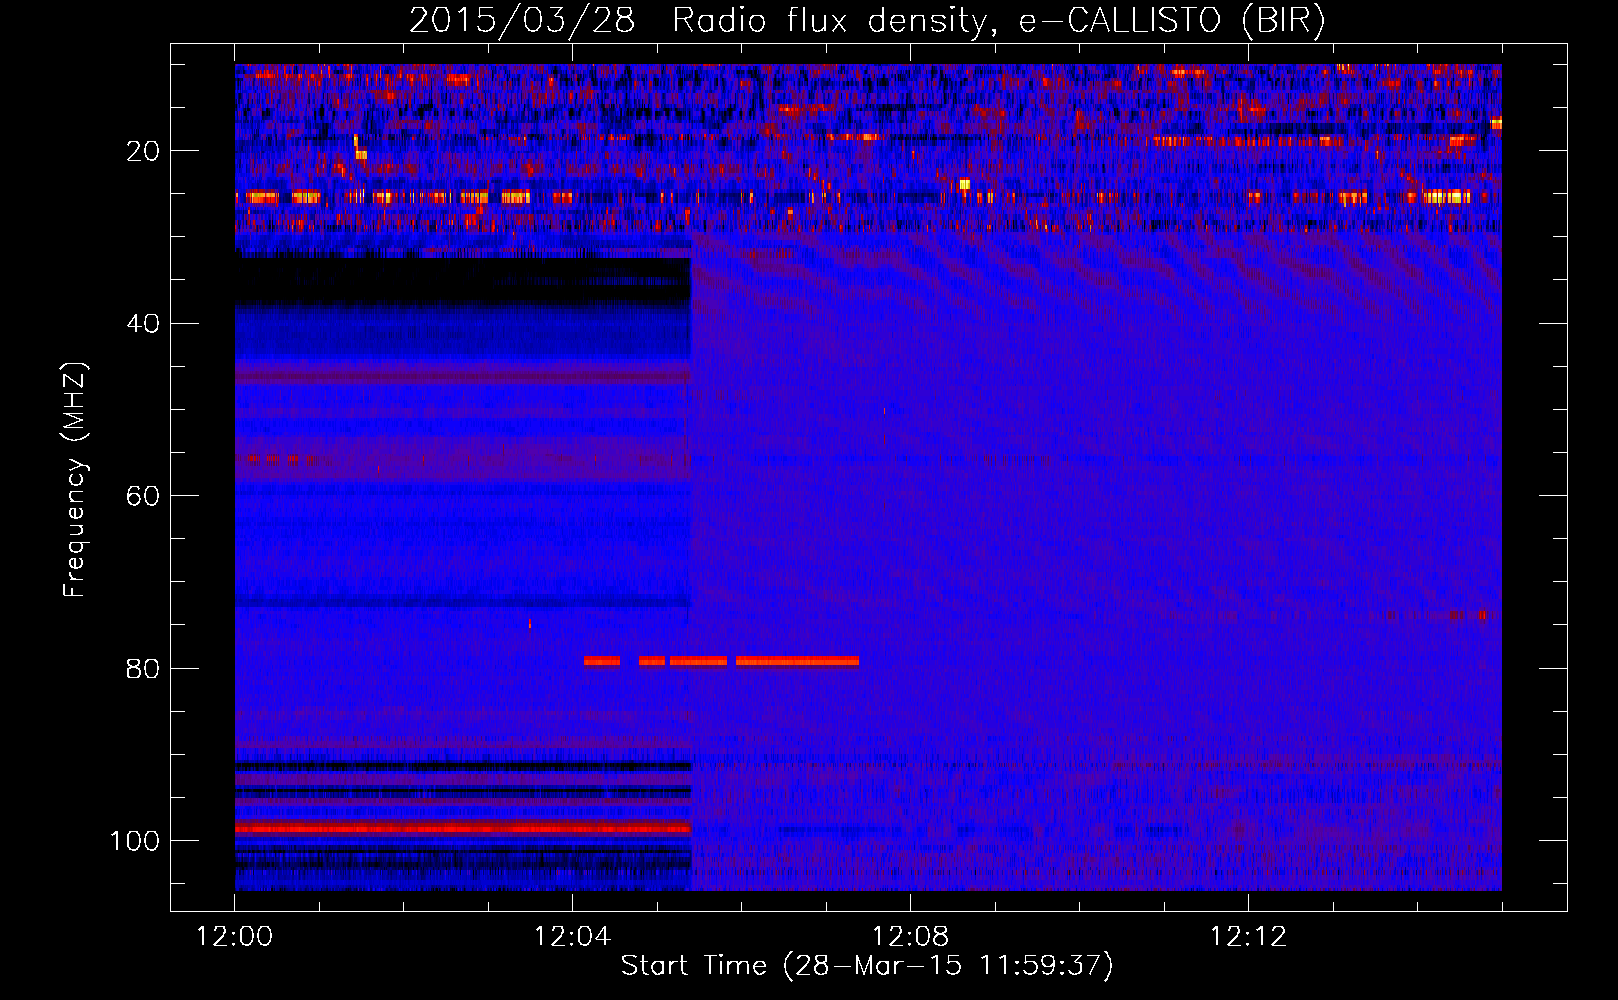Click the 12:08 time tick label
1618x1000 pixels.
(x=910, y=937)
